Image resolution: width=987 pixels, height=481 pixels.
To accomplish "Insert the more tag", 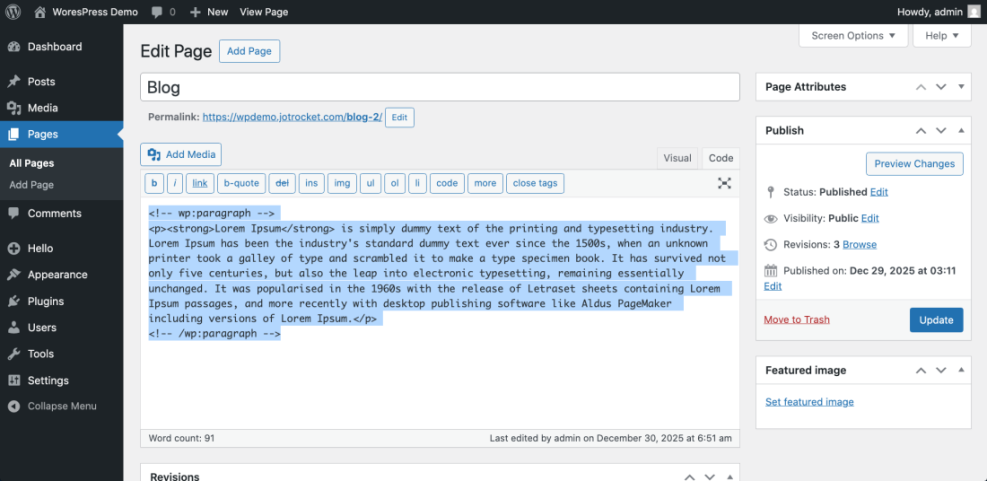I will [485, 183].
